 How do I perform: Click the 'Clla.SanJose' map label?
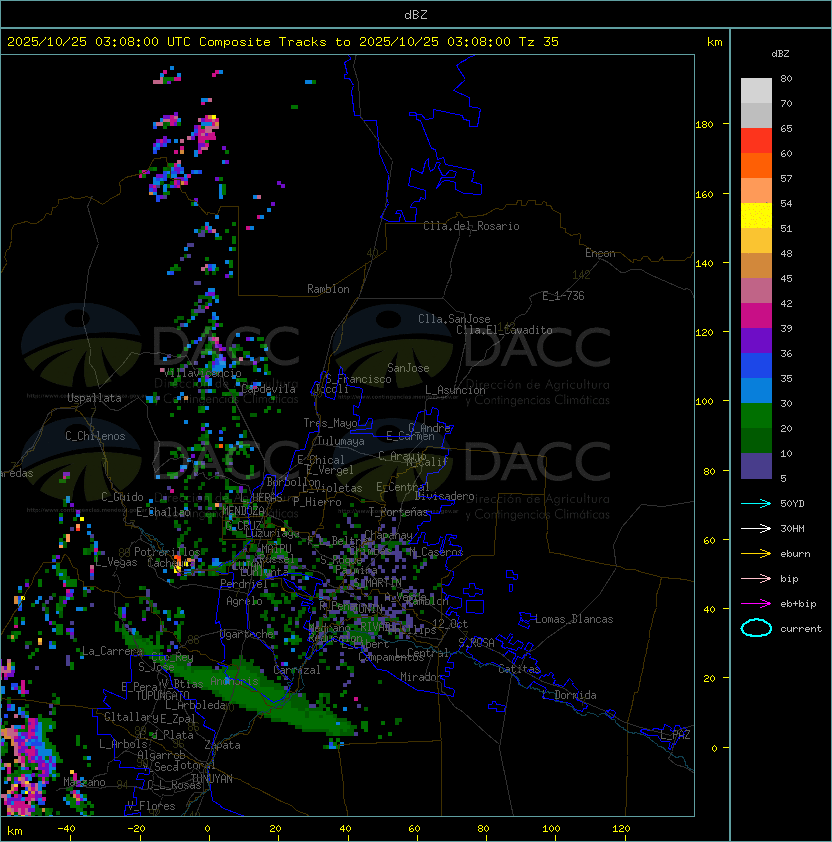pos(454,319)
